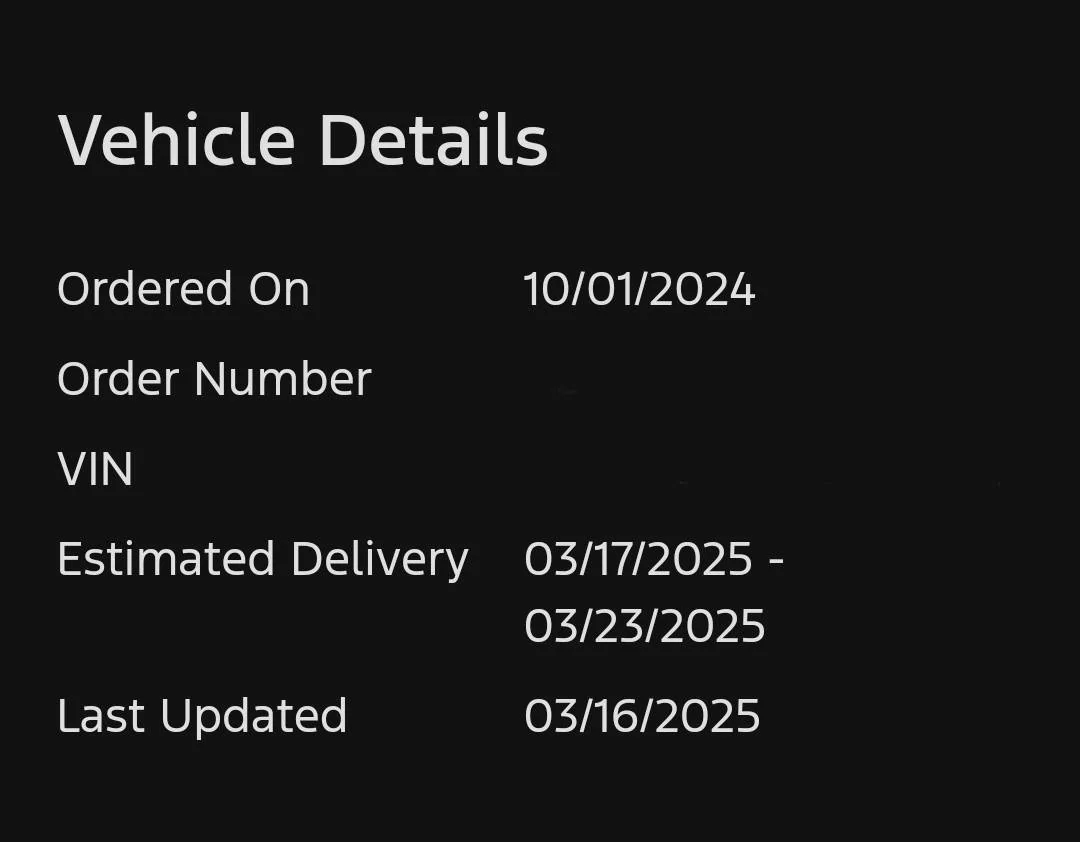Viewport: 1080px width, 842px height.
Task: Click delivery end date 03/23/2025
Action: point(644,626)
